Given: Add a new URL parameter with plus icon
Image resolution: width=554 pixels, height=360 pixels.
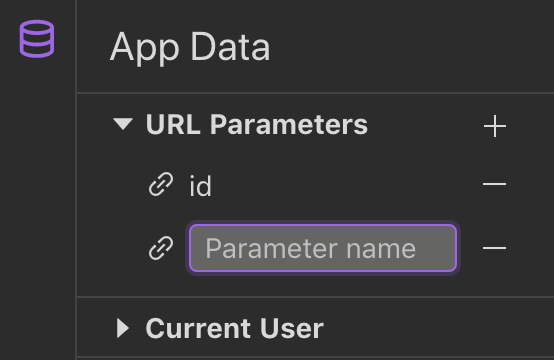Looking at the screenshot, I should (495, 126).
